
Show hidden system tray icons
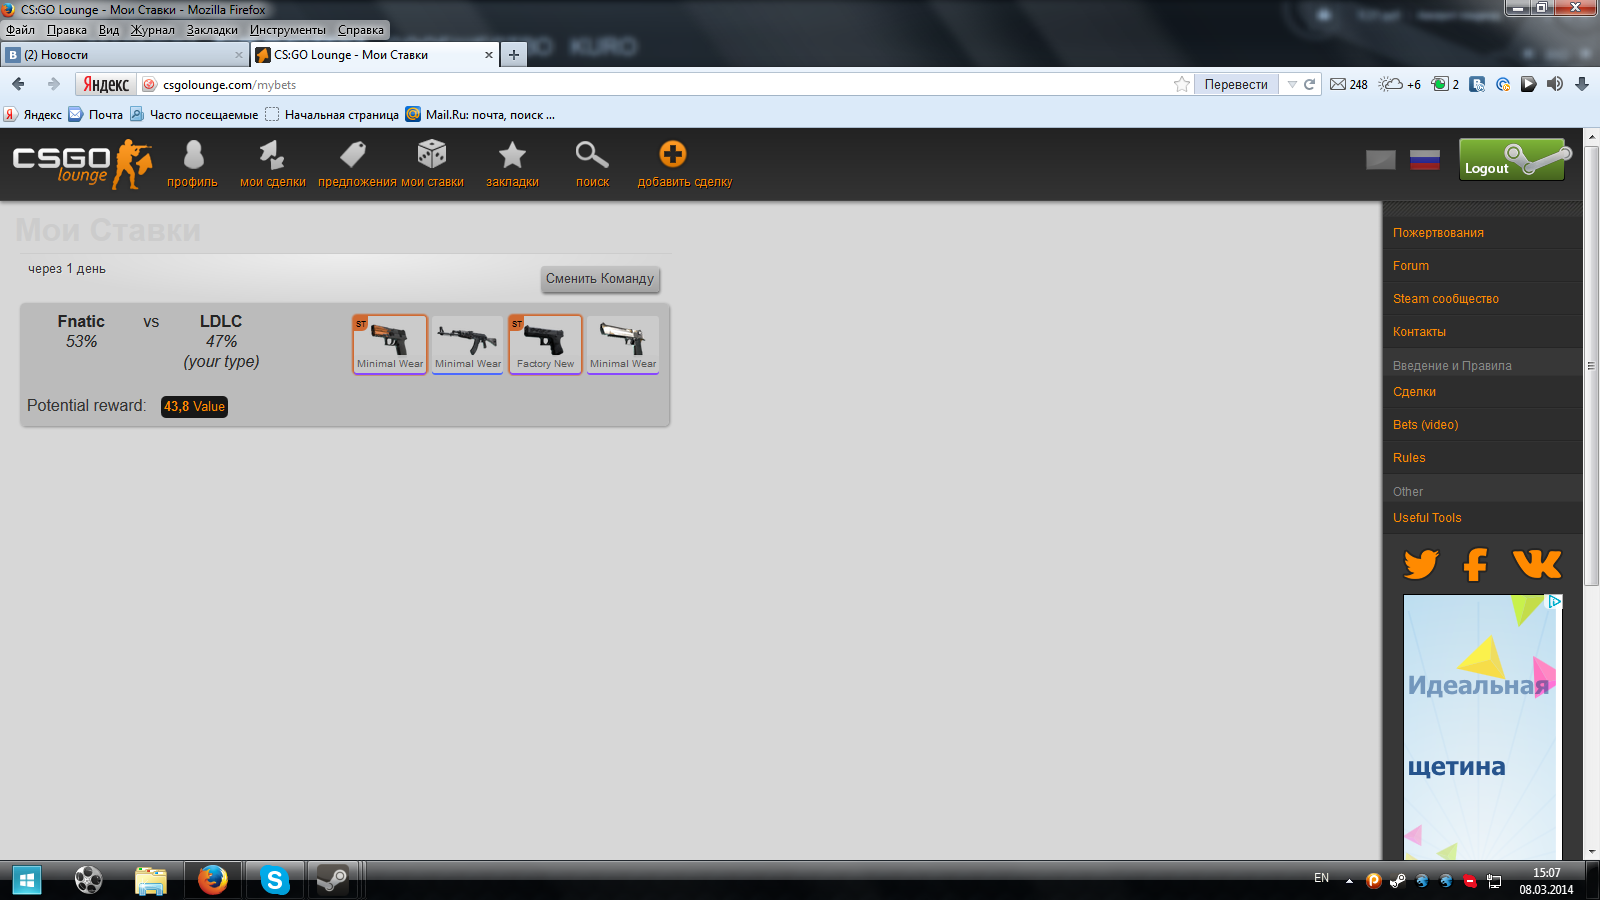point(1349,881)
